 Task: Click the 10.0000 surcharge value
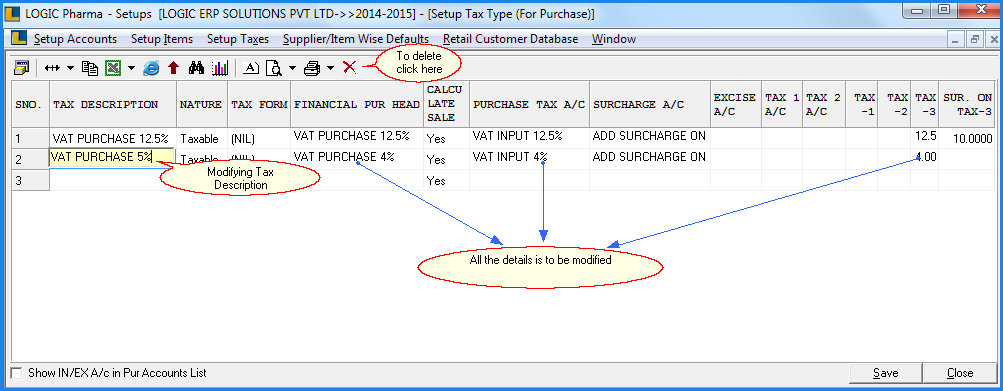(968, 138)
